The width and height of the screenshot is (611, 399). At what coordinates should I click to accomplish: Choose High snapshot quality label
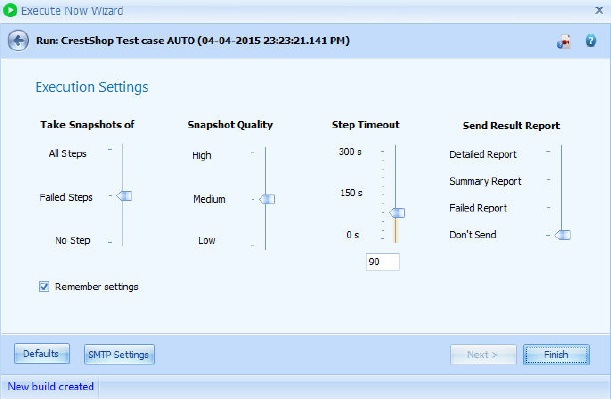tap(201, 155)
